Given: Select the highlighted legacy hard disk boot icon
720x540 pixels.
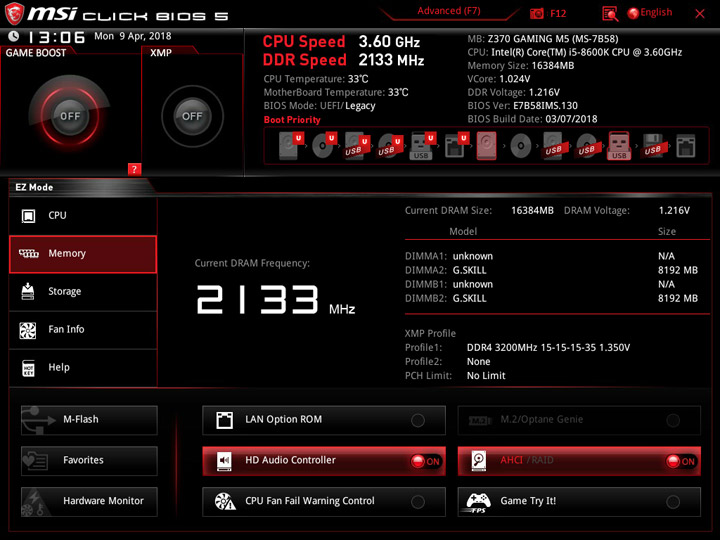Looking at the screenshot, I should tap(486, 146).
